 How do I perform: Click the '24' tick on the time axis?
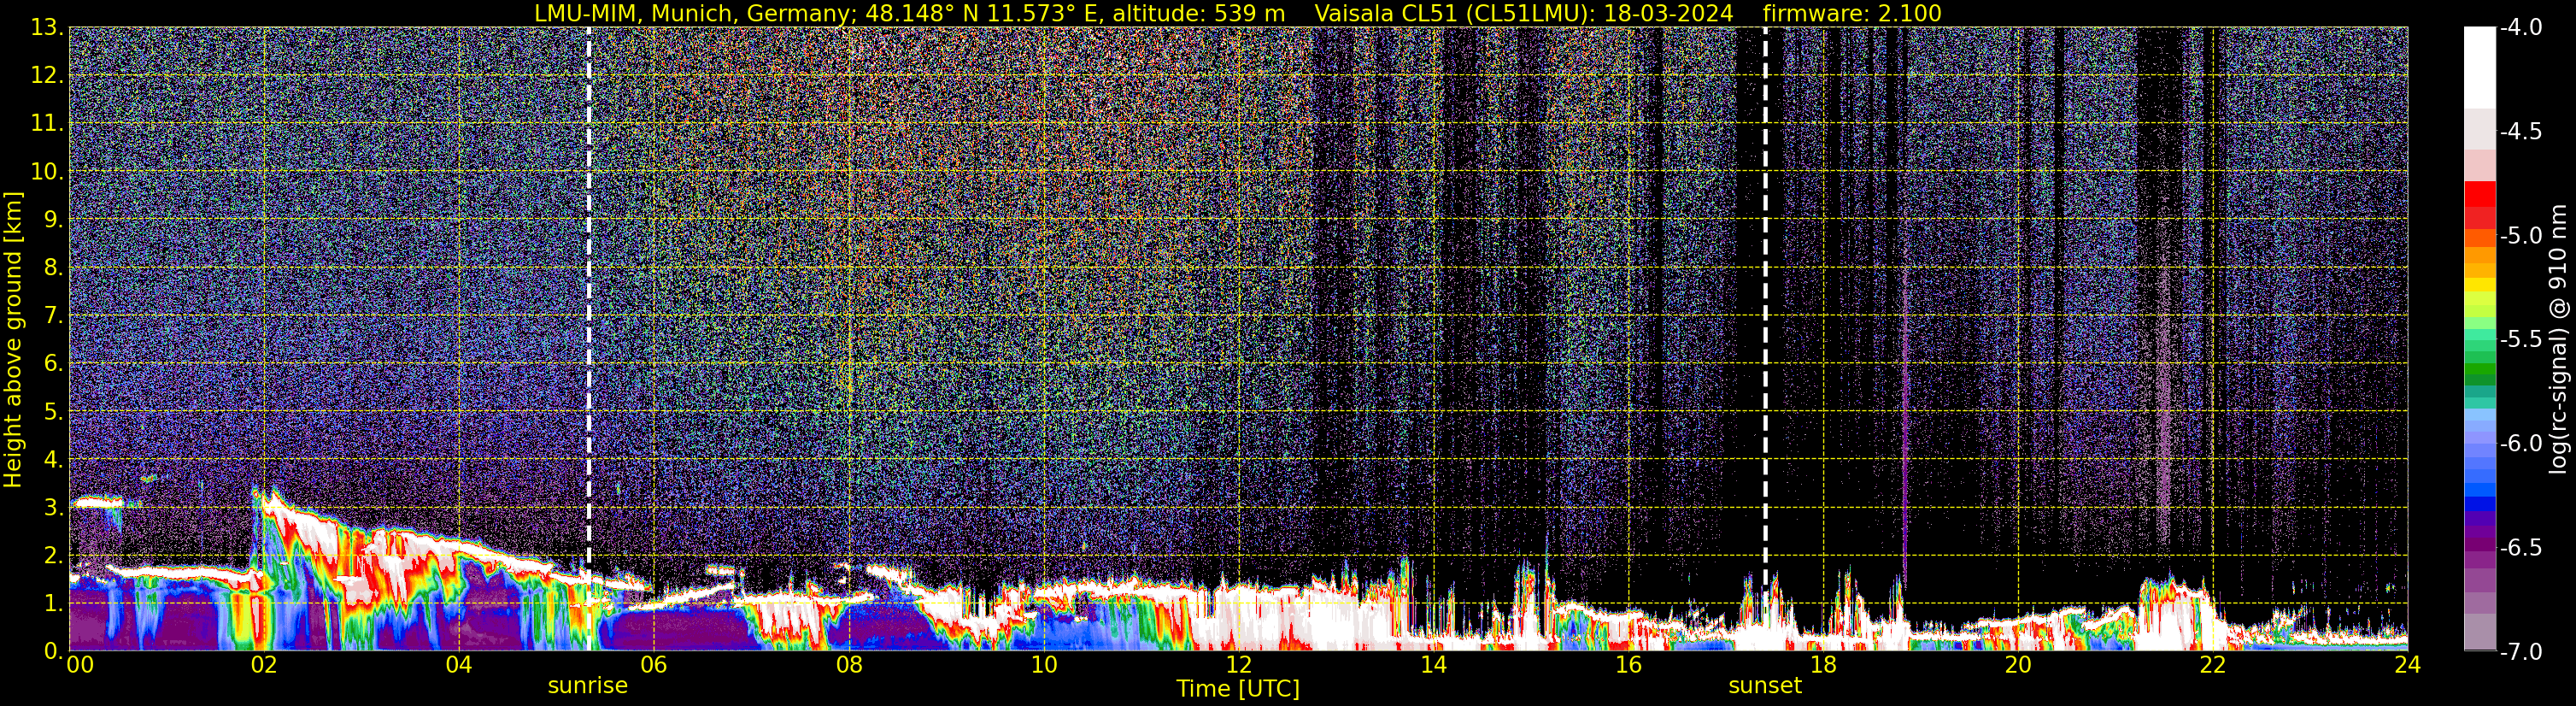tap(2408, 665)
